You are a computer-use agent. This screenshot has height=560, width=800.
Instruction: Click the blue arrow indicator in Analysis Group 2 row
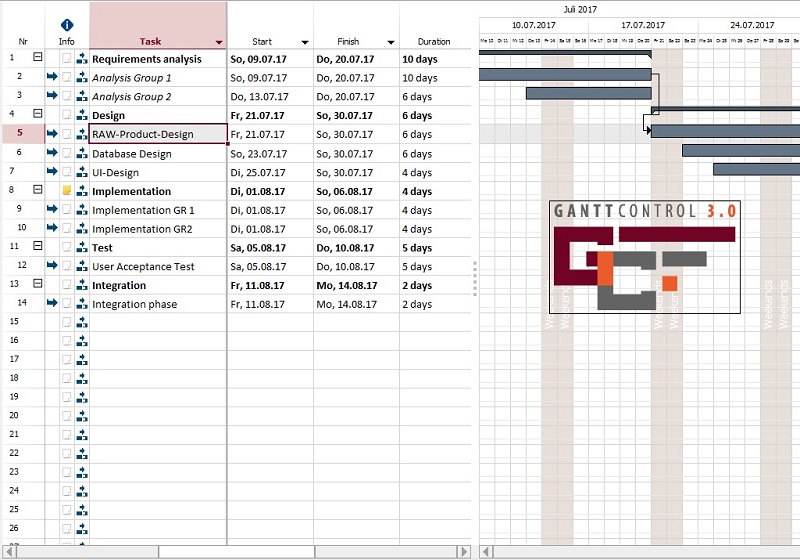coord(52,95)
